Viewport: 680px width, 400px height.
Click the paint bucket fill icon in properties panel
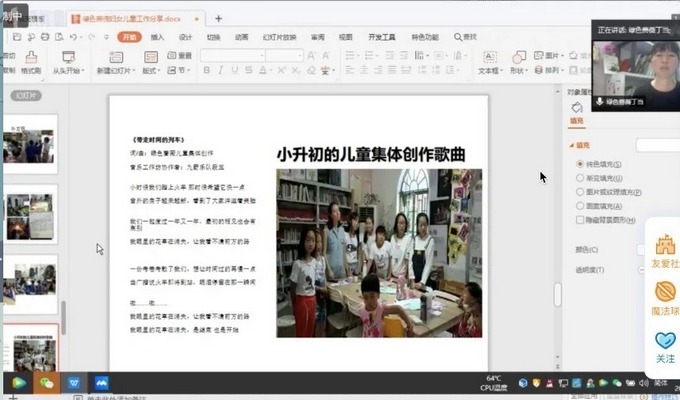point(576,107)
